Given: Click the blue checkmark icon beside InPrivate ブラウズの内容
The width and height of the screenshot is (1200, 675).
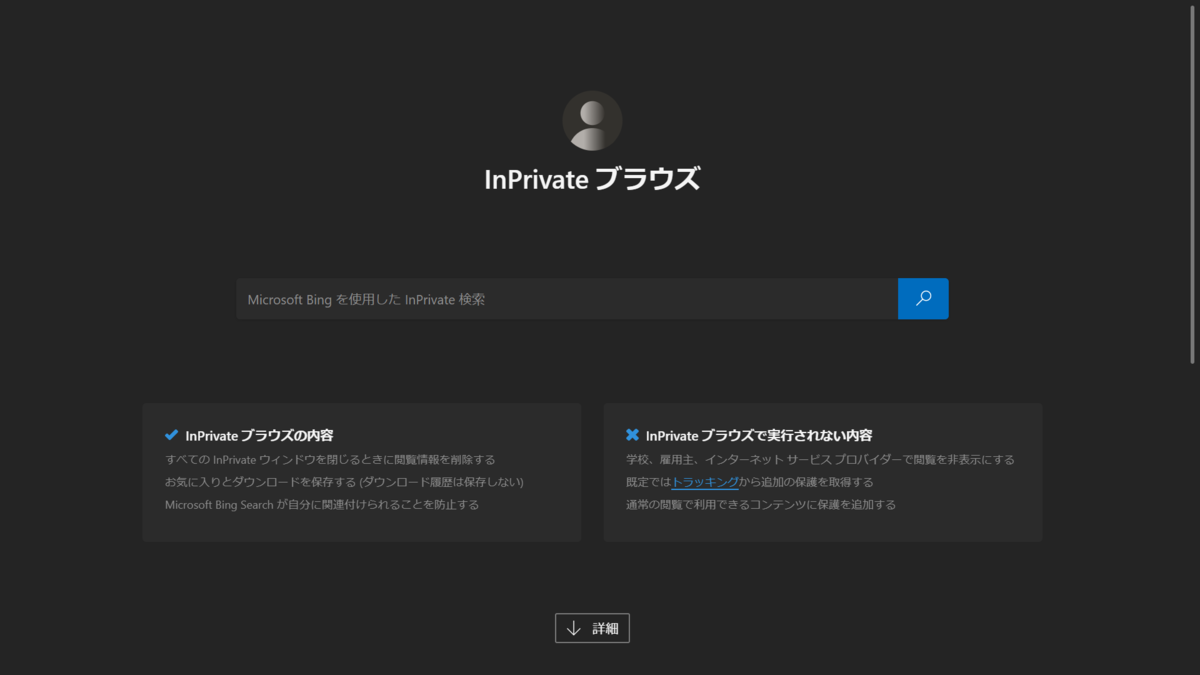Looking at the screenshot, I should click(170, 434).
